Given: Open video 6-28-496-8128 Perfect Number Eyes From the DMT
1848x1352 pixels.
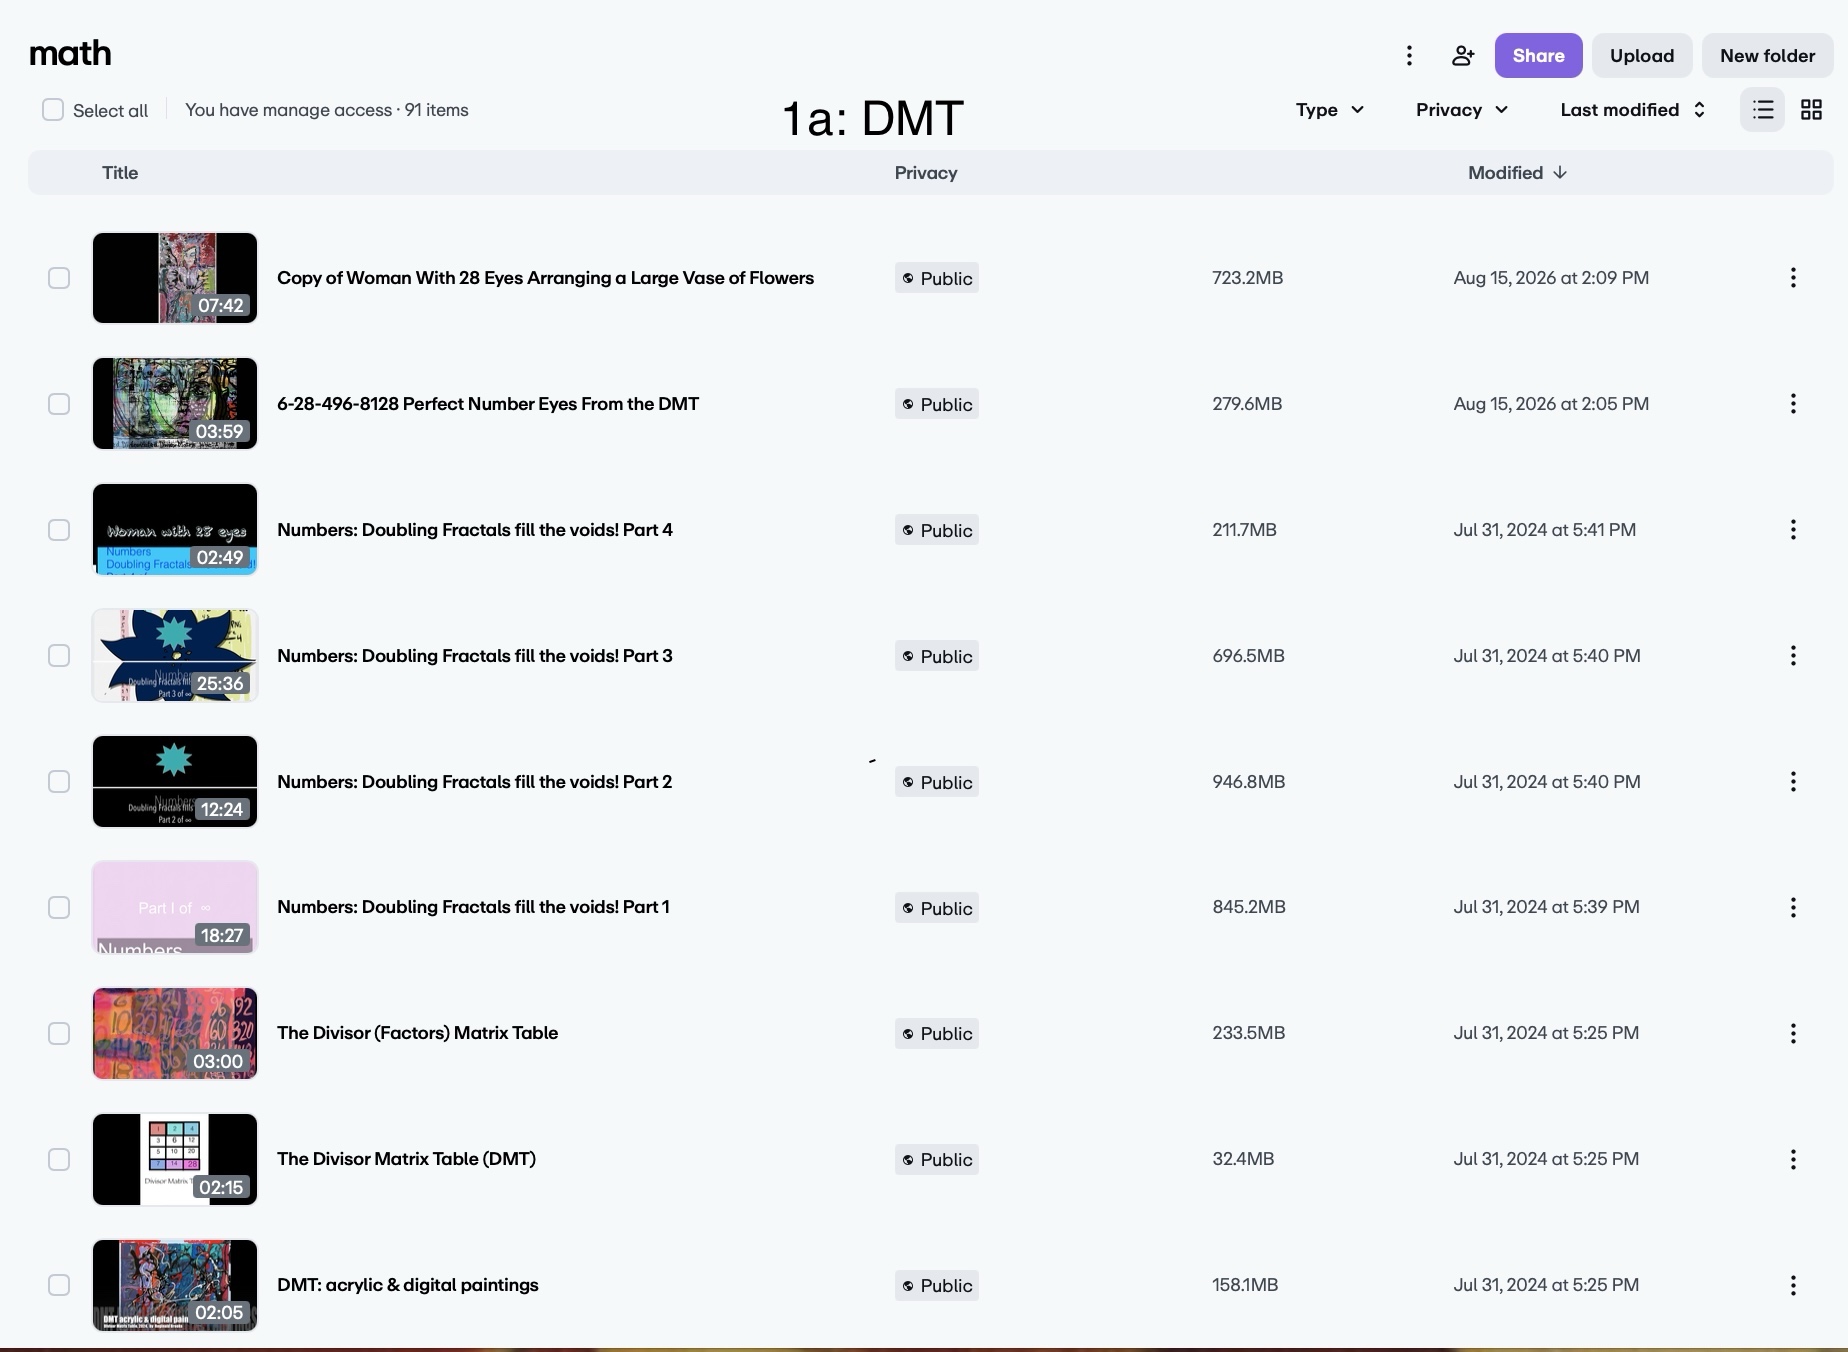Looking at the screenshot, I should (488, 404).
